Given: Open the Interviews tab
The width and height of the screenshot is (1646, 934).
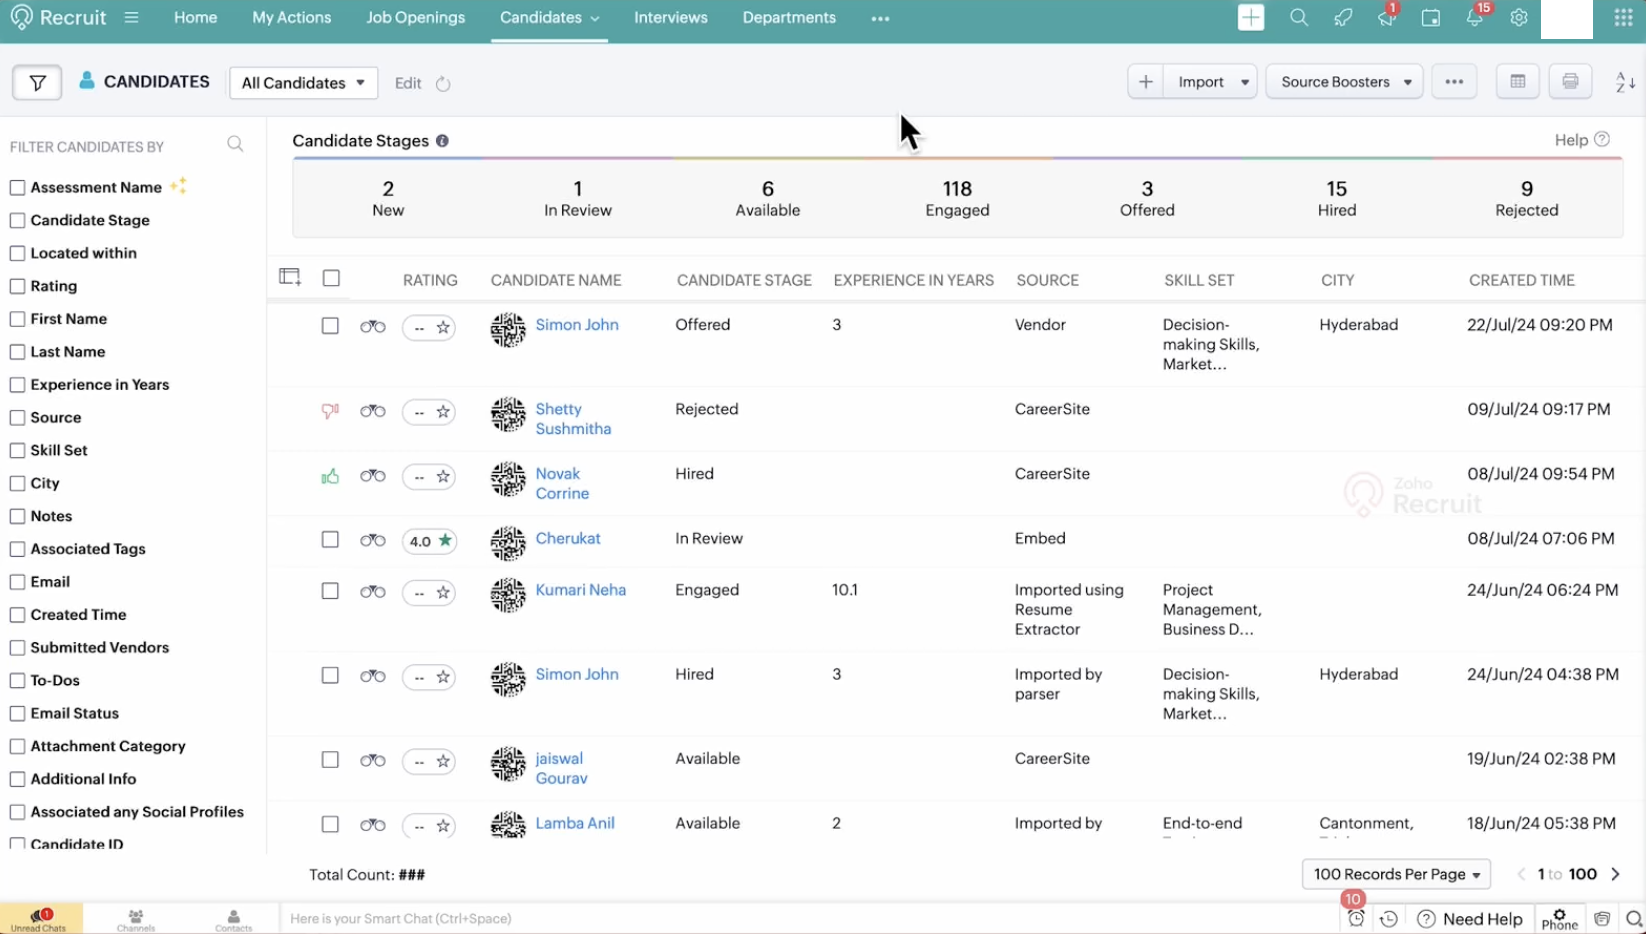Looking at the screenshot, I should click(x=670, y=18).
